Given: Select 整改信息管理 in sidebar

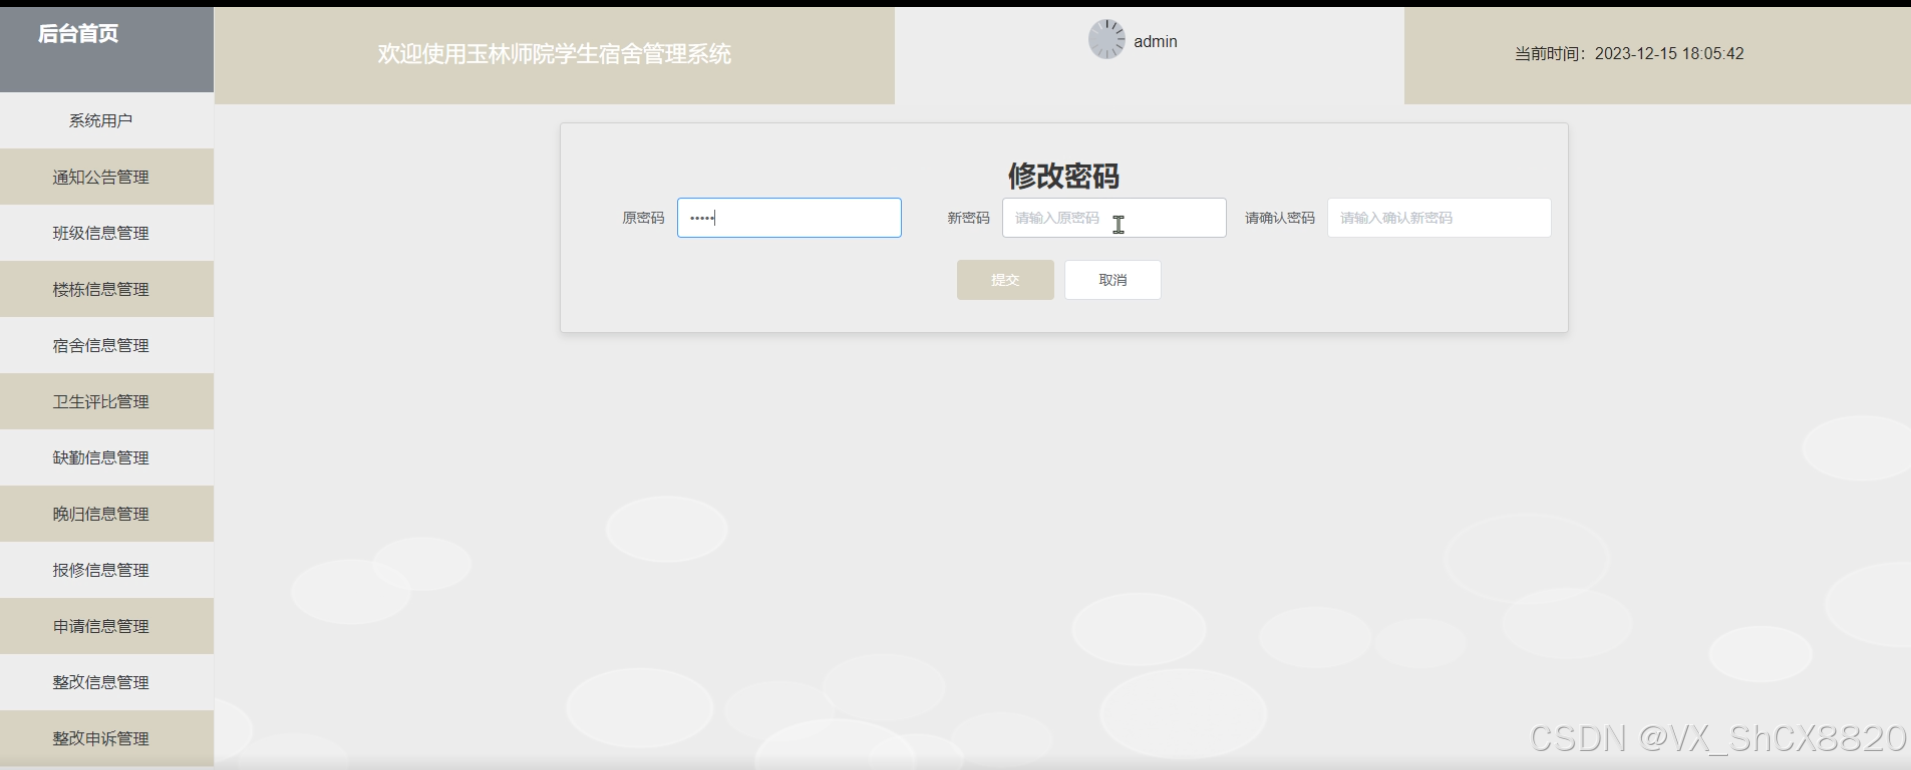Looking at the screenshot, I should [106, 682].
